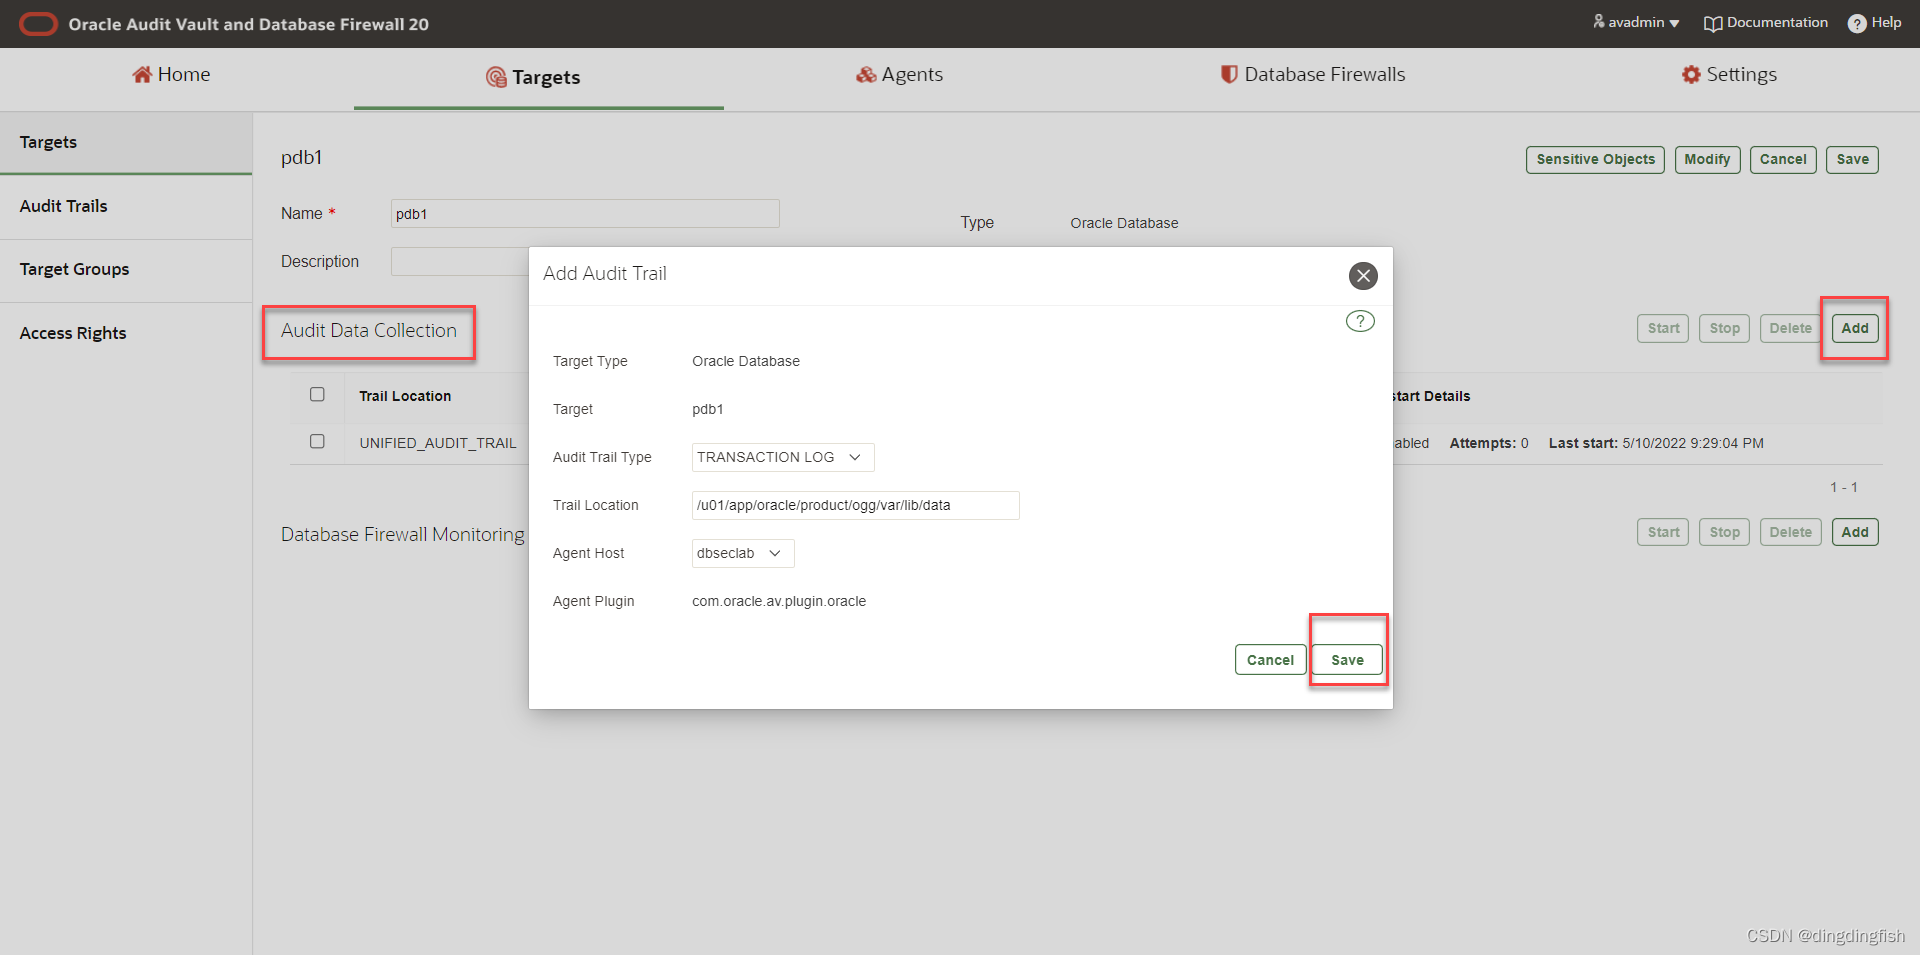
Task: Click the Help question mark icon
Action: click(1857, 23)
